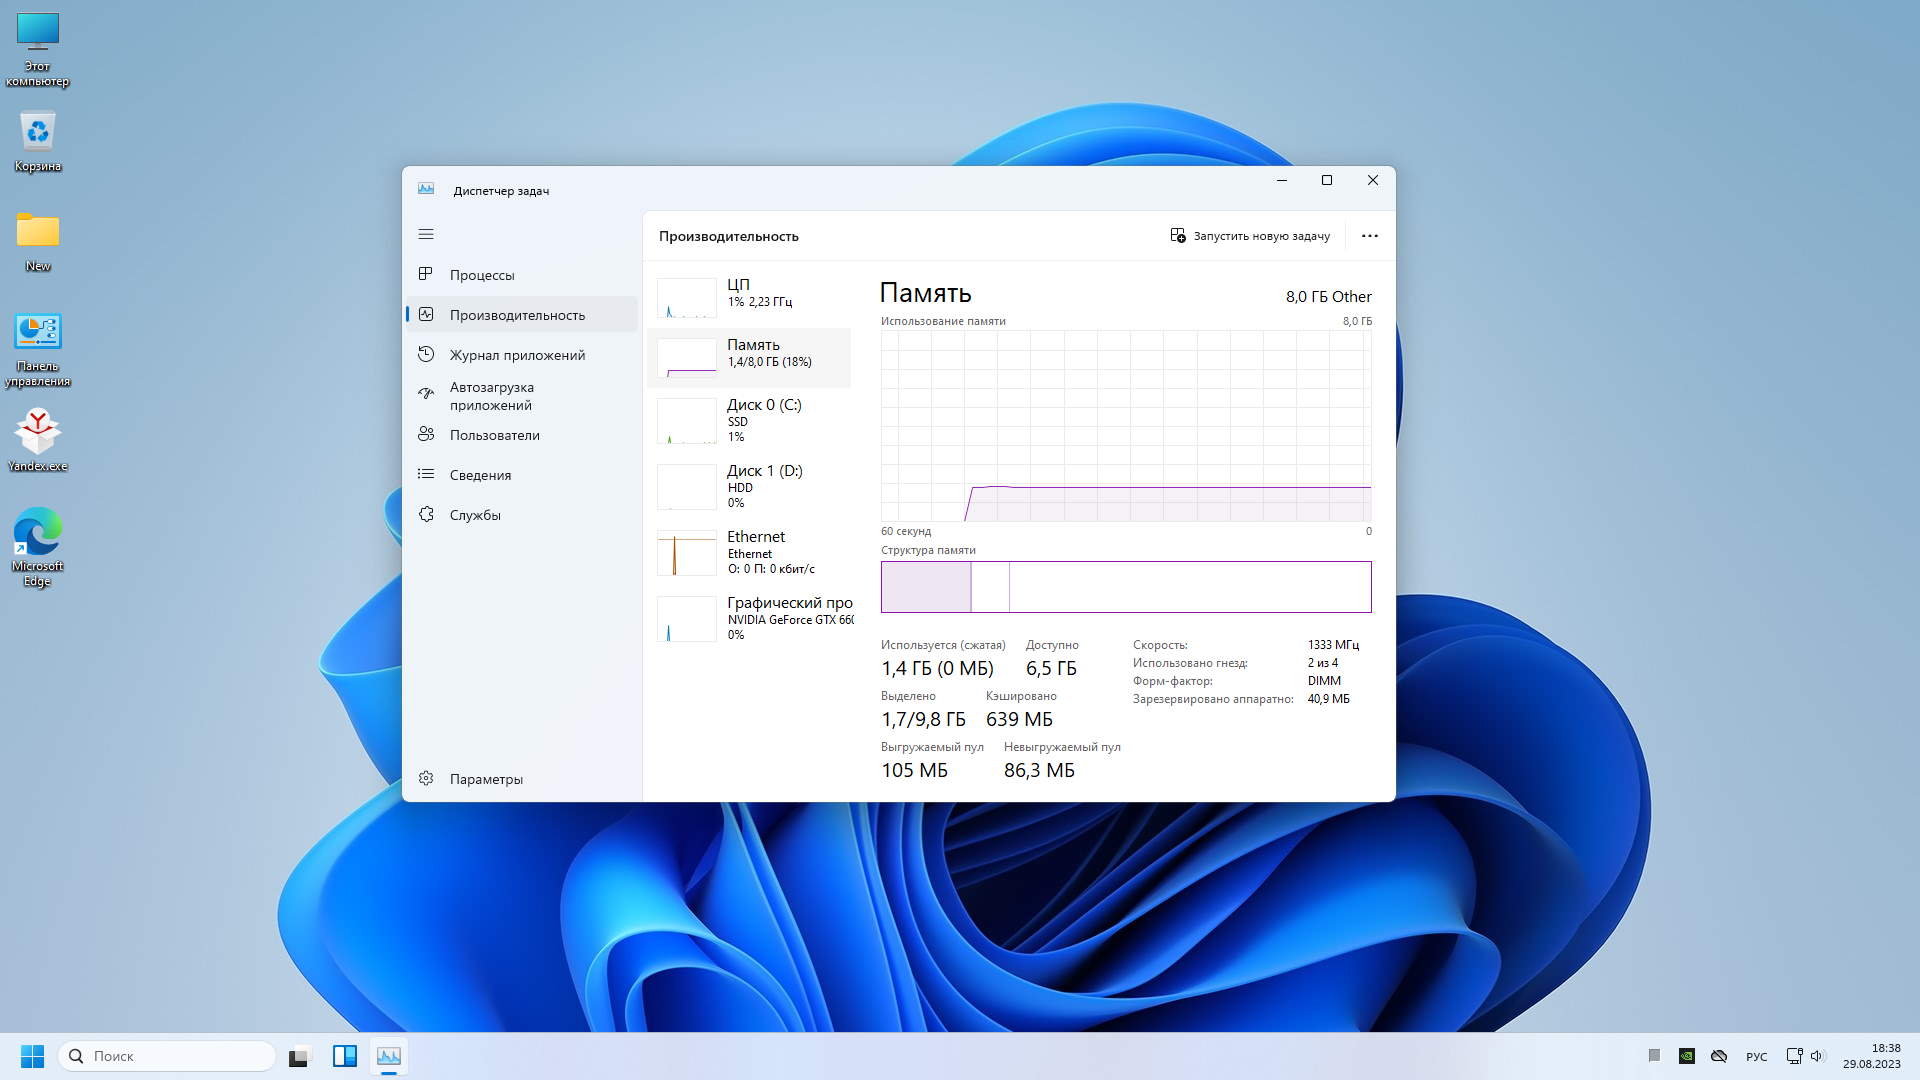Click the Startup apps gauge icon
1920x1080 pixels.
[426, 394]
